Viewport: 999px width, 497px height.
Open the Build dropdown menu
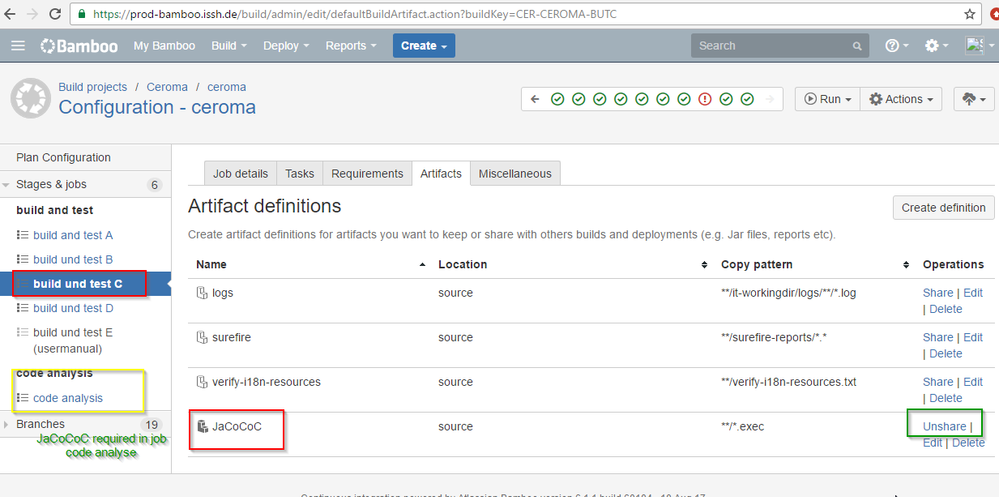tap(229, 46)
